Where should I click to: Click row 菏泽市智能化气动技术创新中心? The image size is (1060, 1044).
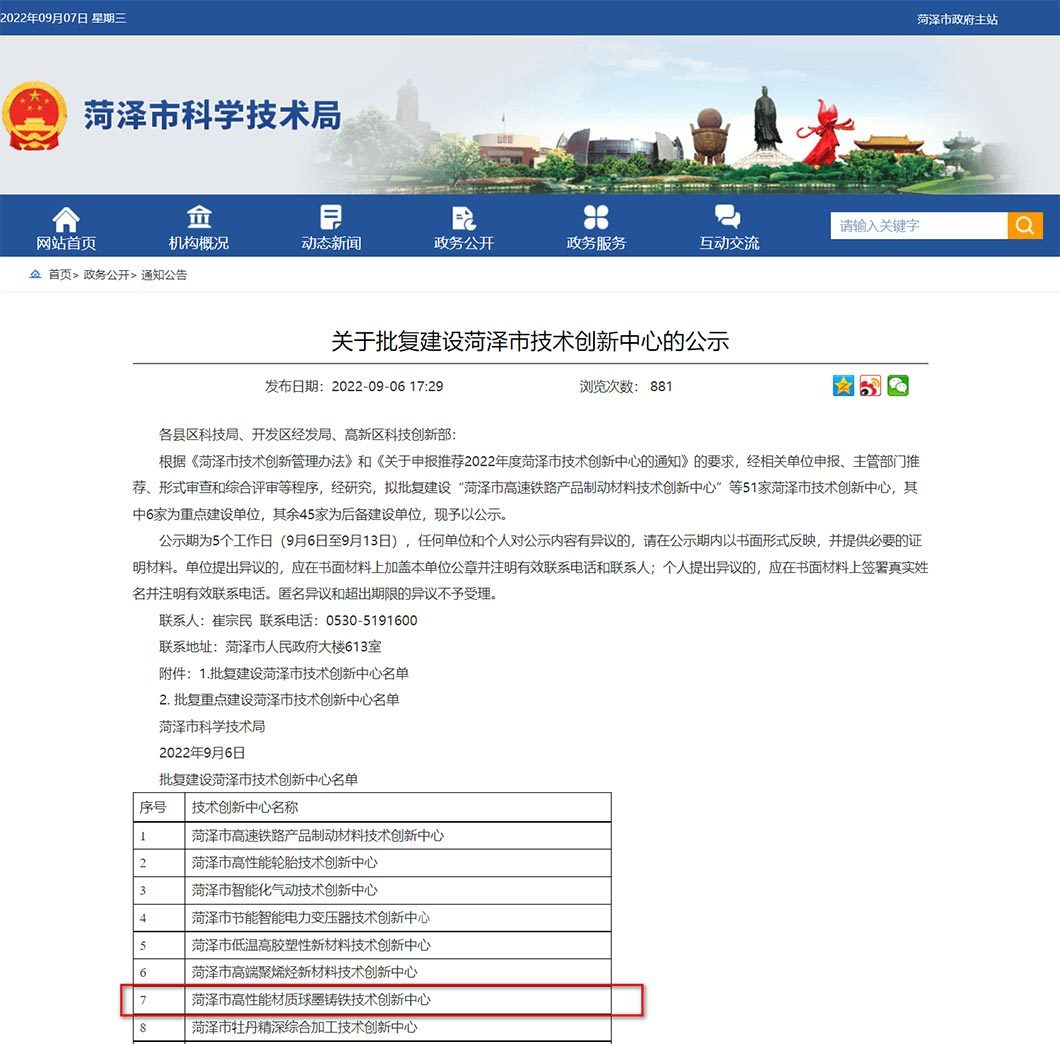pyautogui.click(x=372, y=891)
